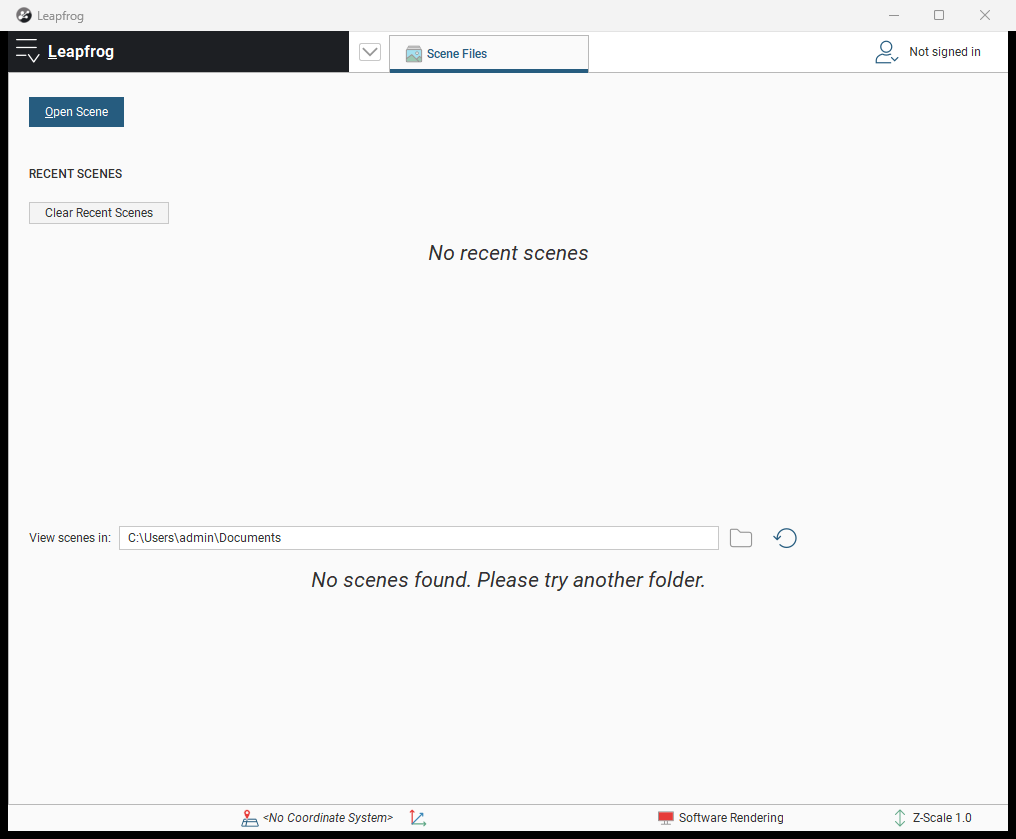The height and width of the screenshot is (839, 1016).
Task: Minimize the Leapfrog window
Action: coord(894,15)
